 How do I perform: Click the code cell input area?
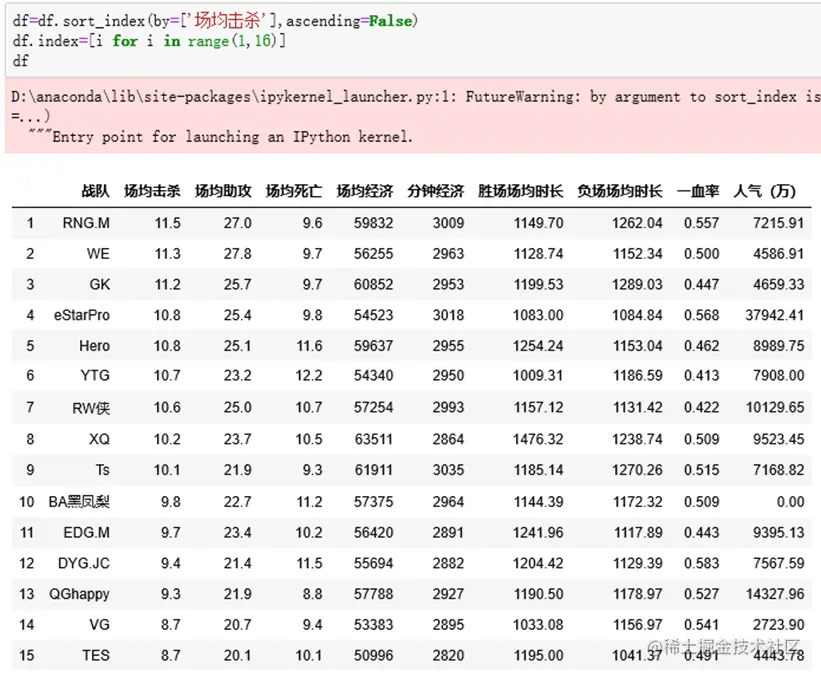[414, 41]
